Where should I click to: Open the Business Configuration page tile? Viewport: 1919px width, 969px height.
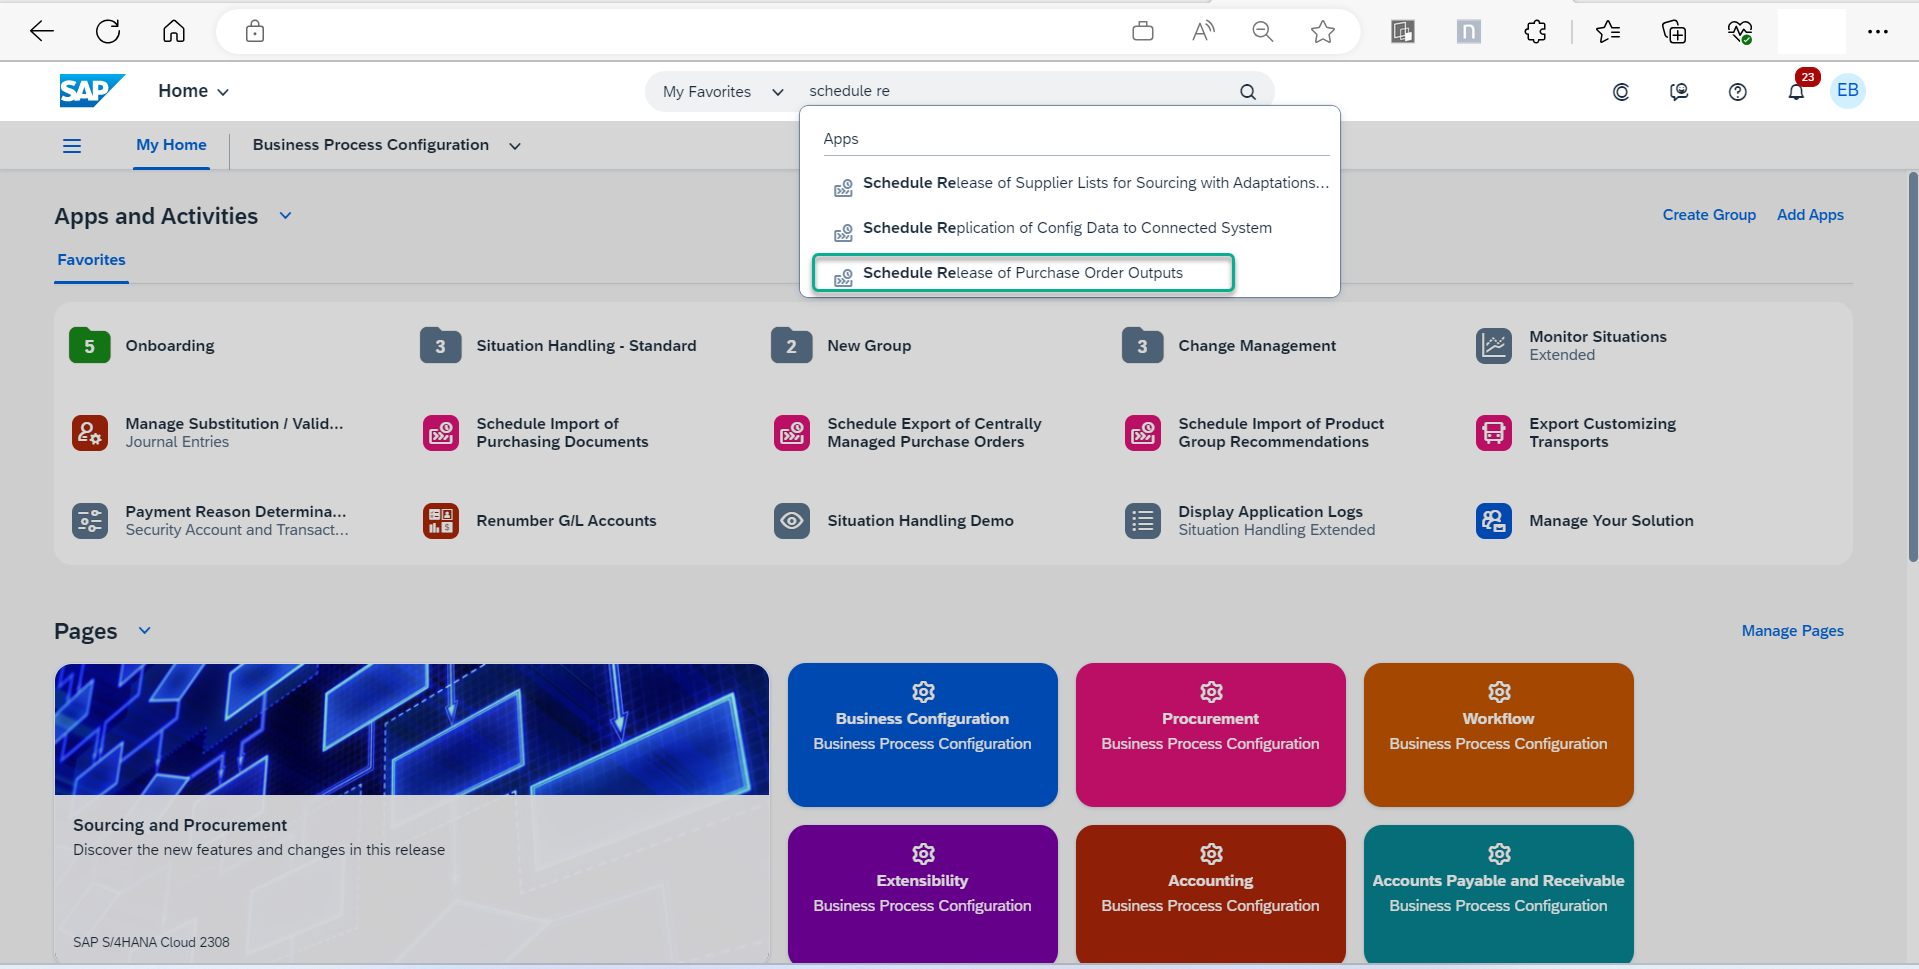click(922, 735)
